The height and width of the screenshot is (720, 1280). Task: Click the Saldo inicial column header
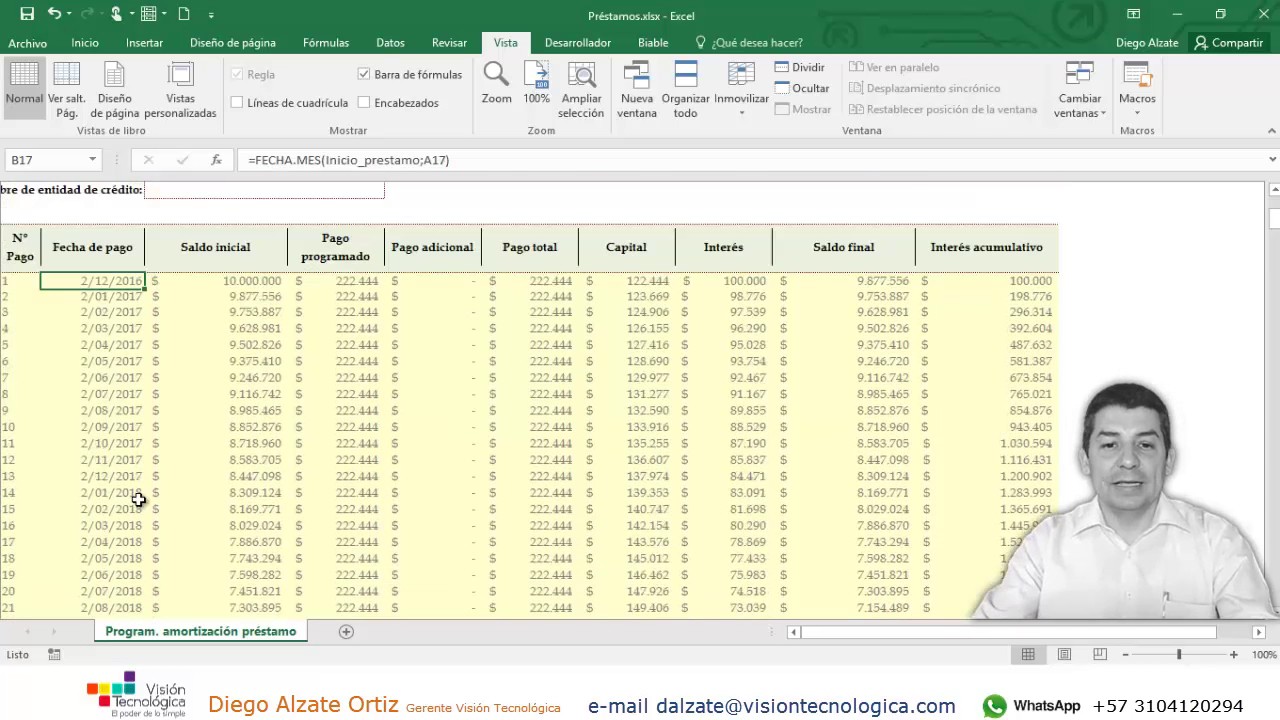(216, 247)
